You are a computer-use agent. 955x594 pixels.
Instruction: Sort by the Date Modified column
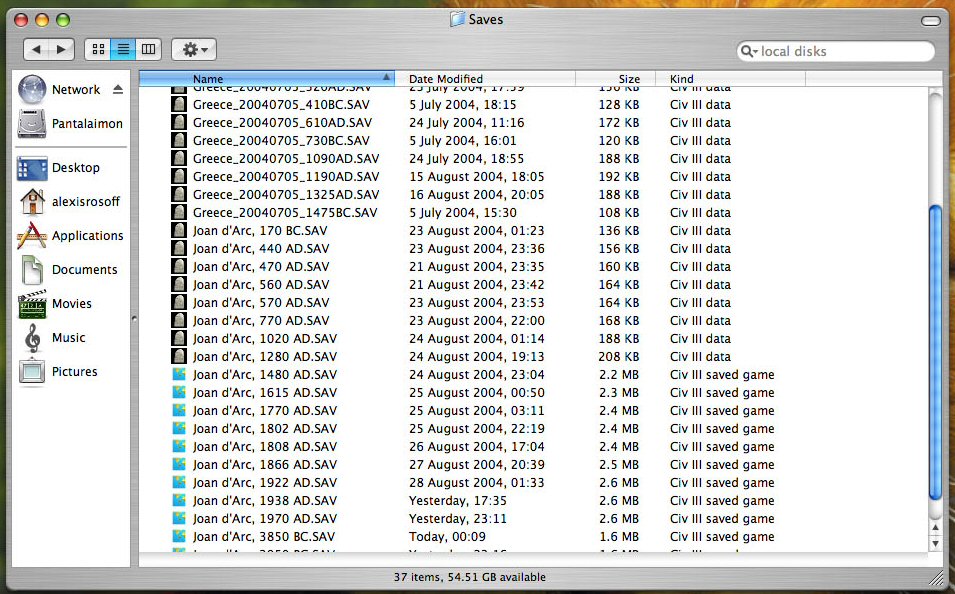point(485,79)
